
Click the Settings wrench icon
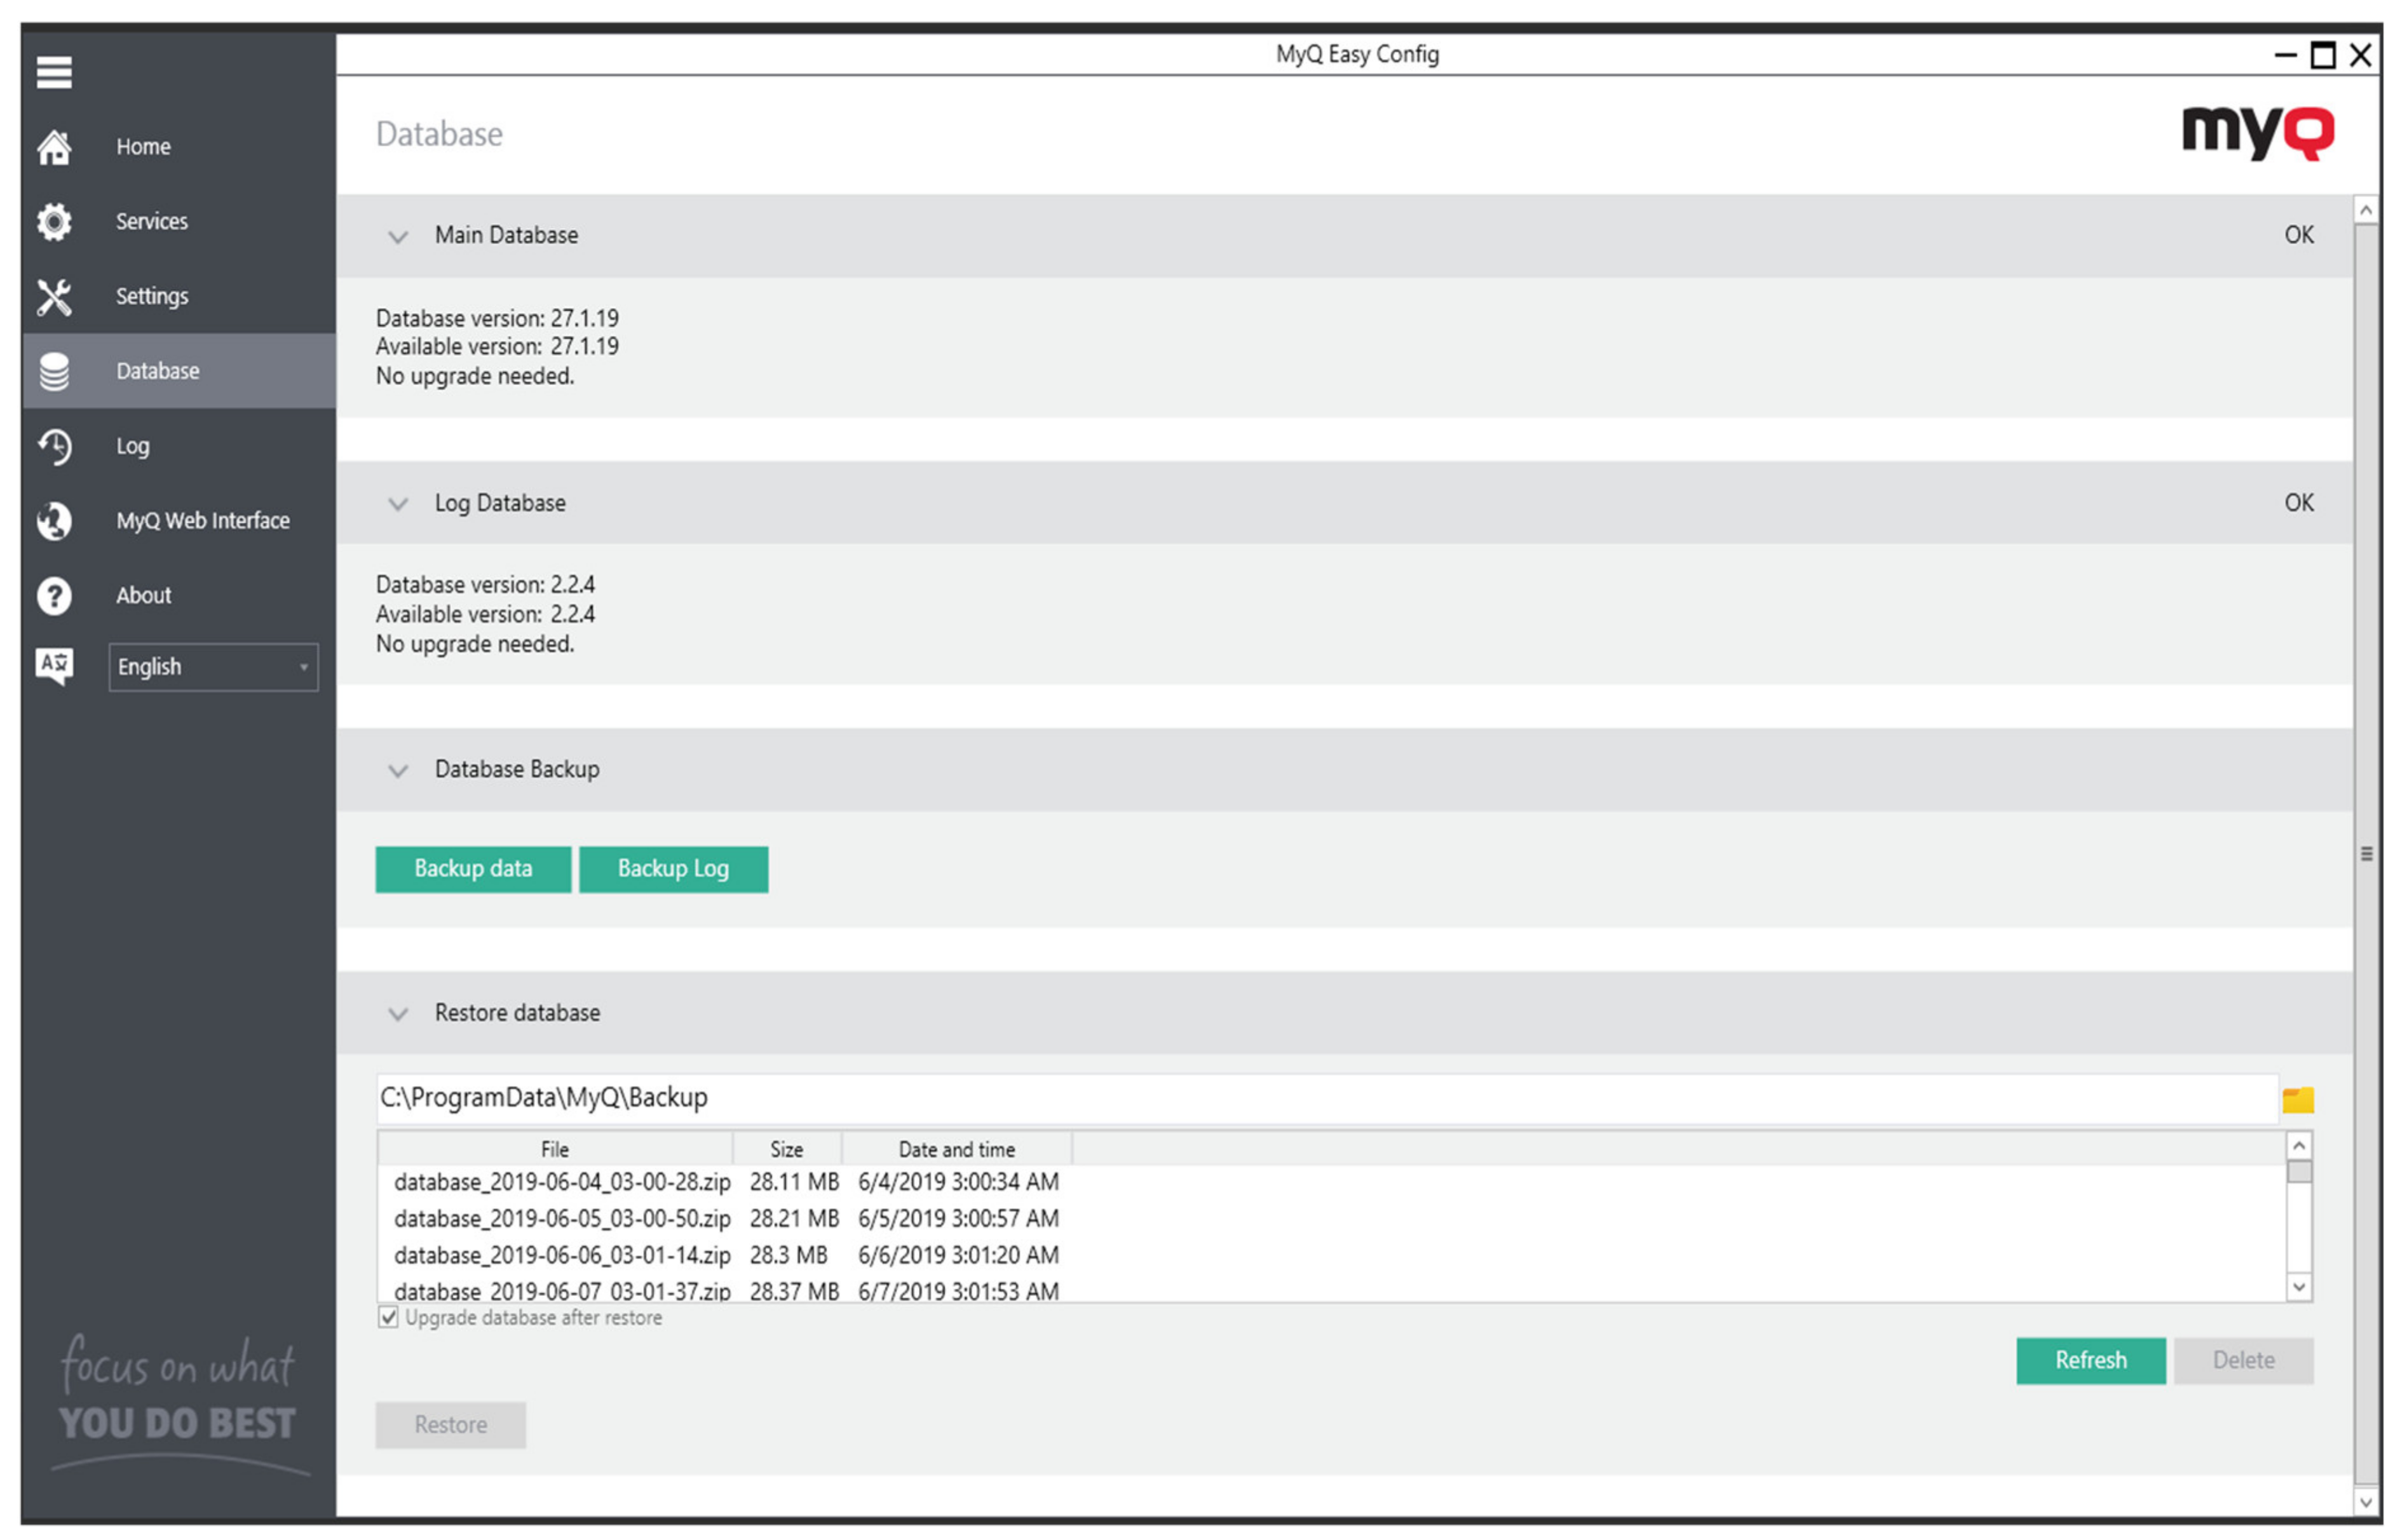click(54, 296)
